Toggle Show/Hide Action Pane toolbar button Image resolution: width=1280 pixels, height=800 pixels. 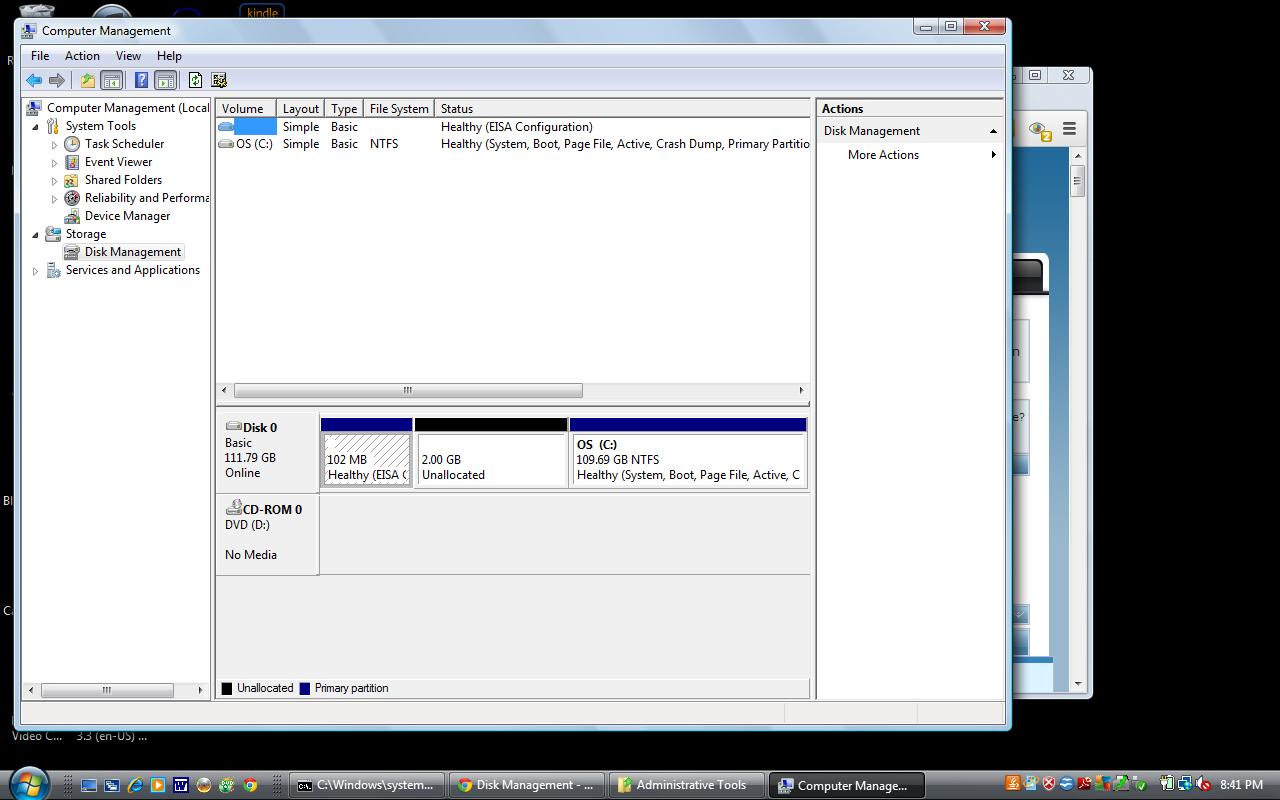(x=166, y=81)
